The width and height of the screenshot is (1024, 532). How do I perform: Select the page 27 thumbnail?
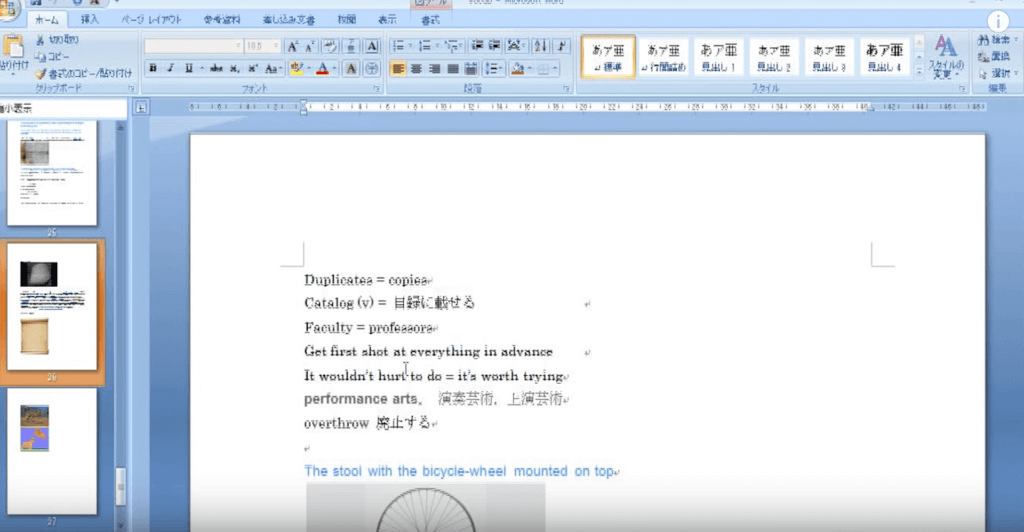tap(52, 448)
